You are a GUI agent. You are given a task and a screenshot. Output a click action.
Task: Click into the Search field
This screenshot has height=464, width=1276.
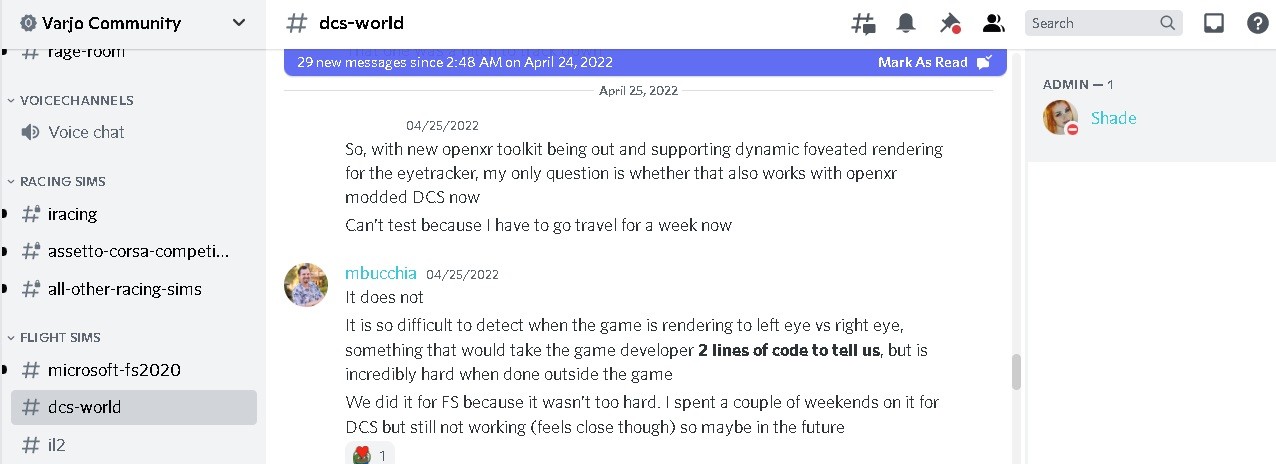(x=1094, y=23)
